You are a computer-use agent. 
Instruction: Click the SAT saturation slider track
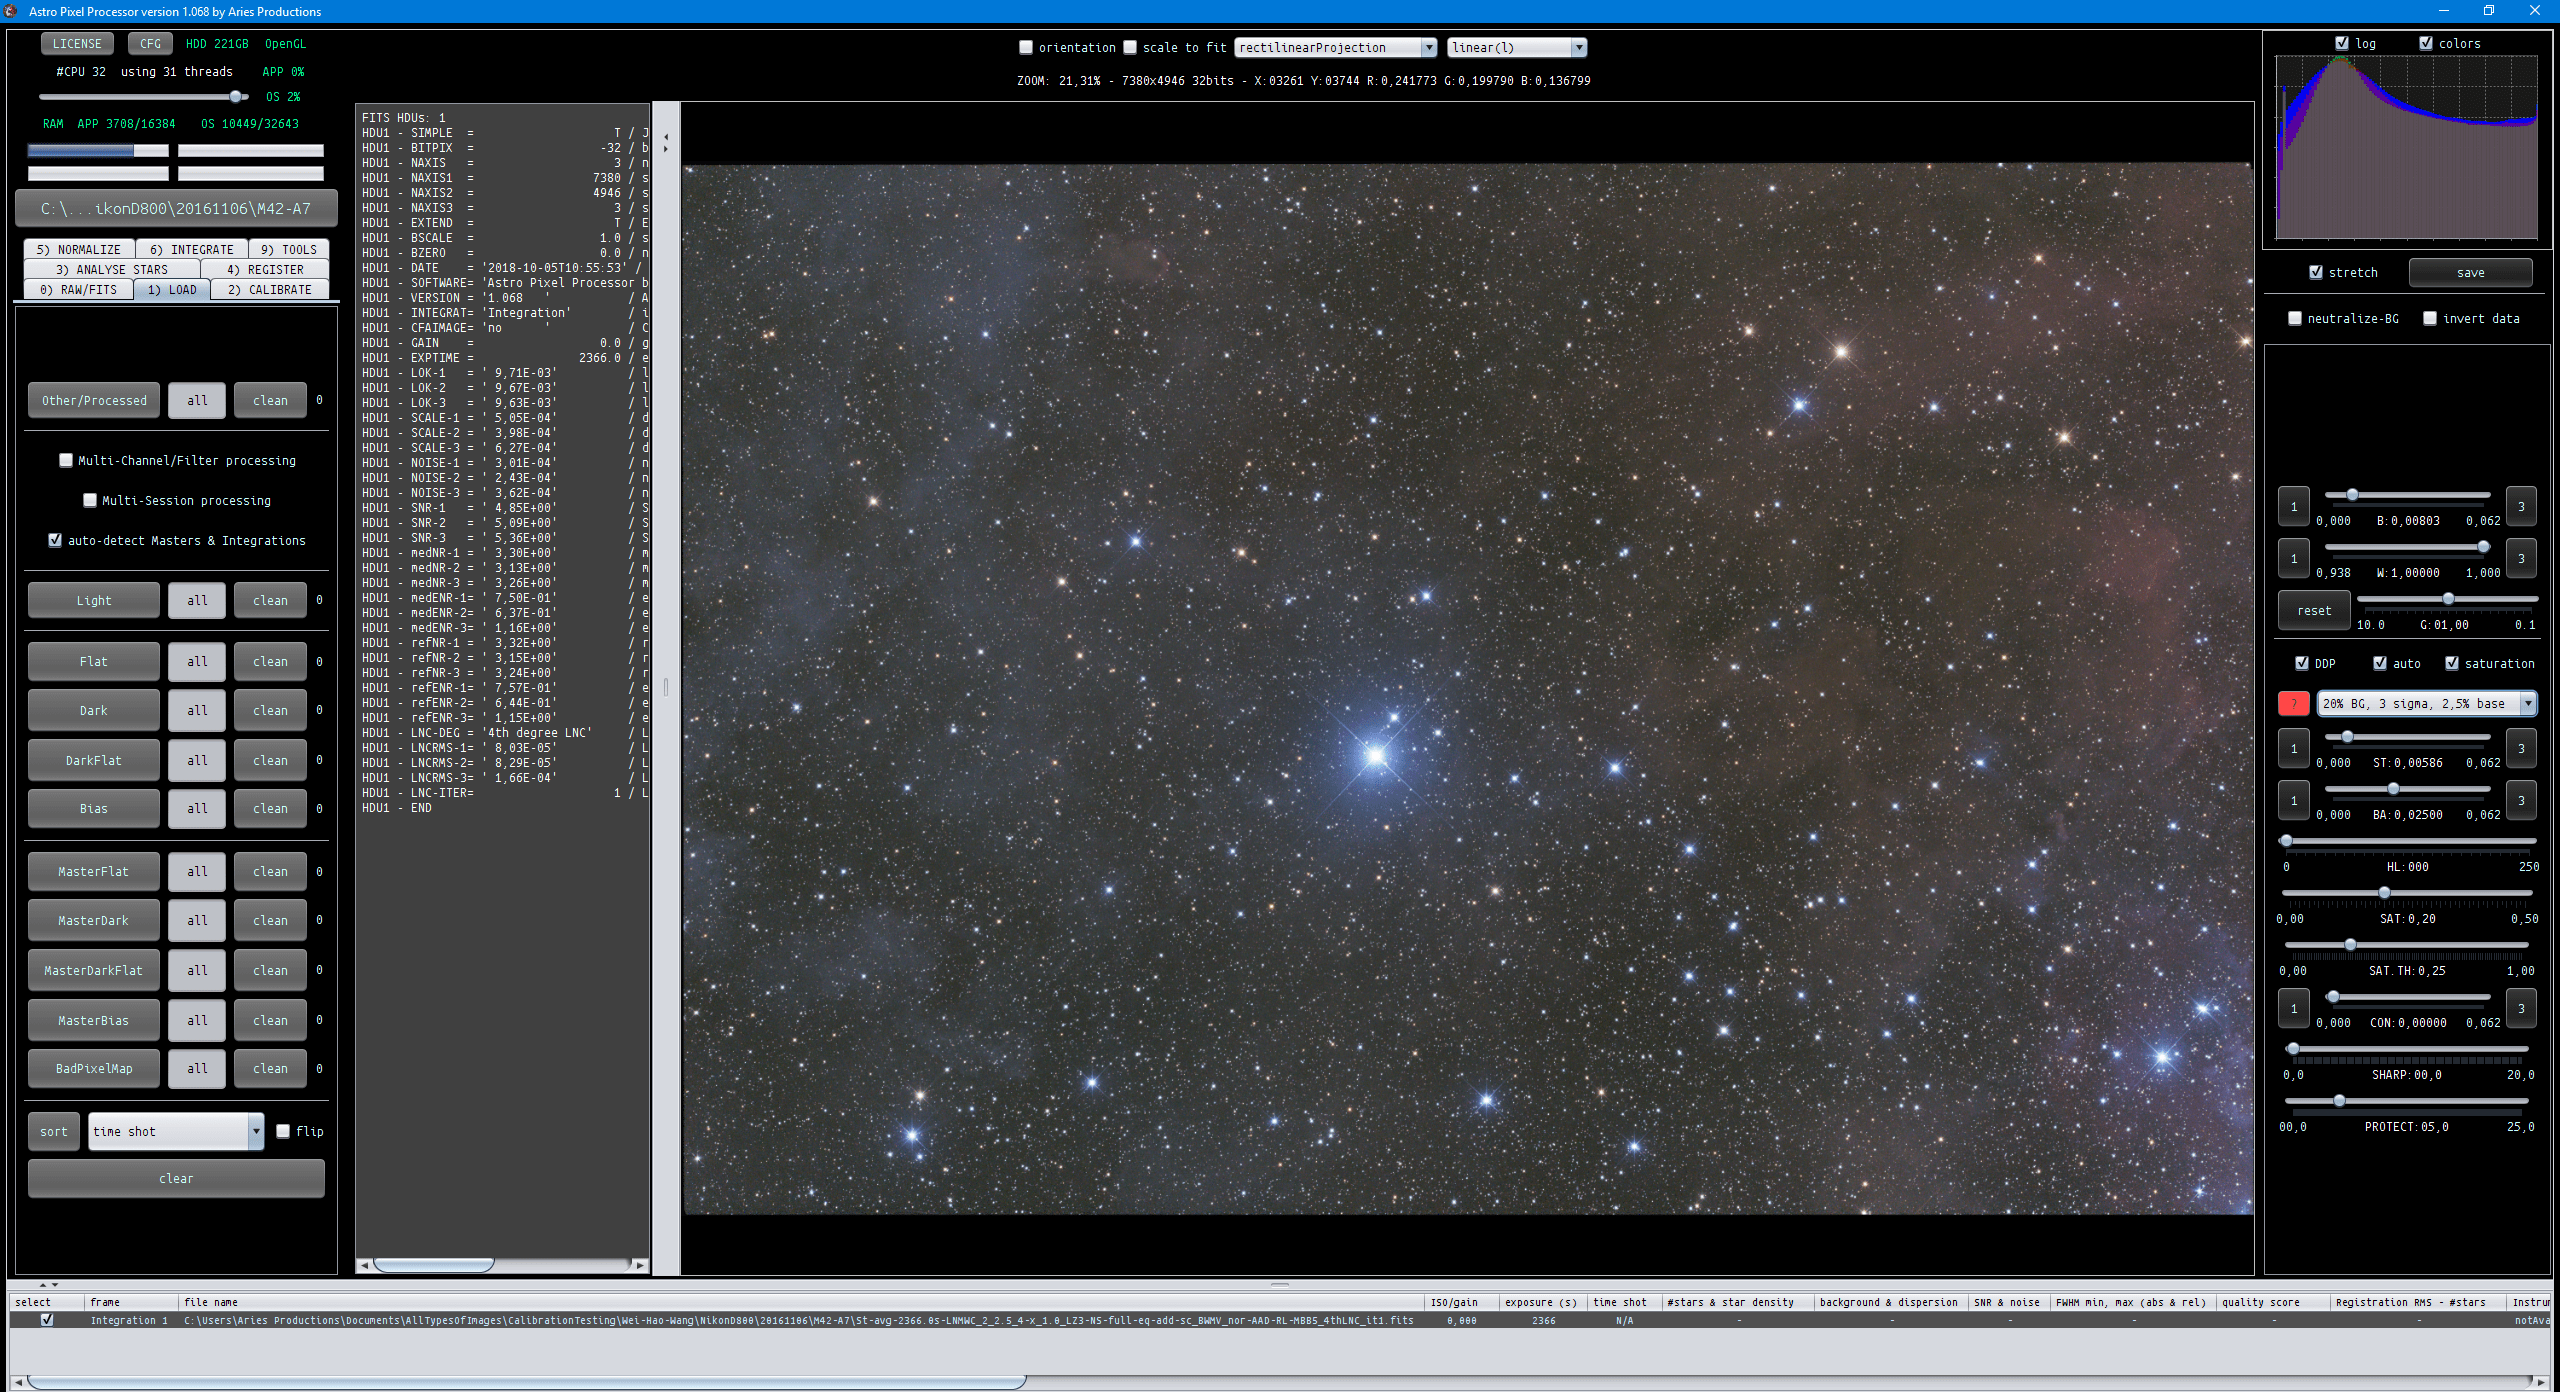click(2407, 892)
